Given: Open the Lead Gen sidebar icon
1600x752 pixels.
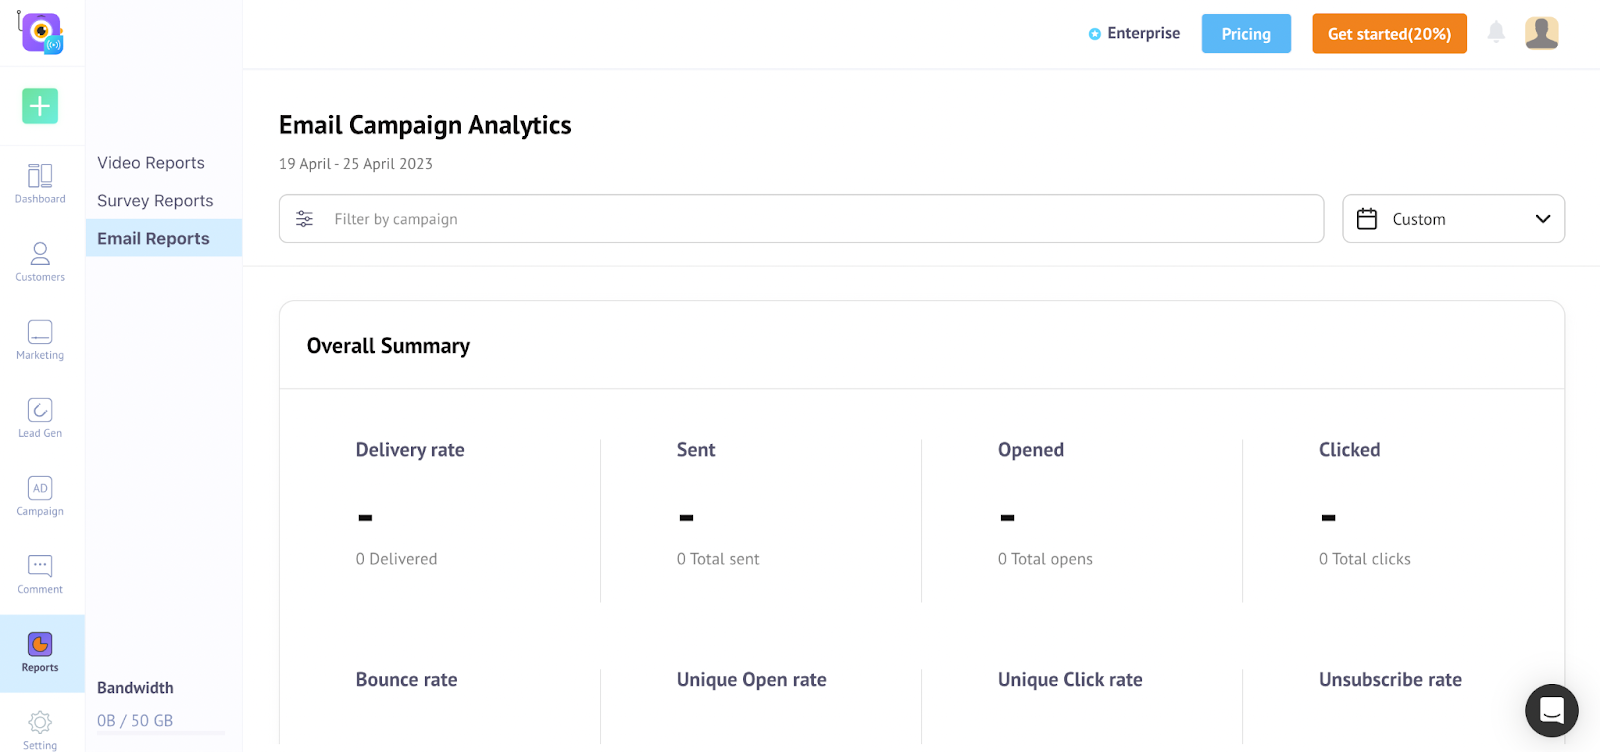Looking at the screenshot, I should tap(40, 418).
